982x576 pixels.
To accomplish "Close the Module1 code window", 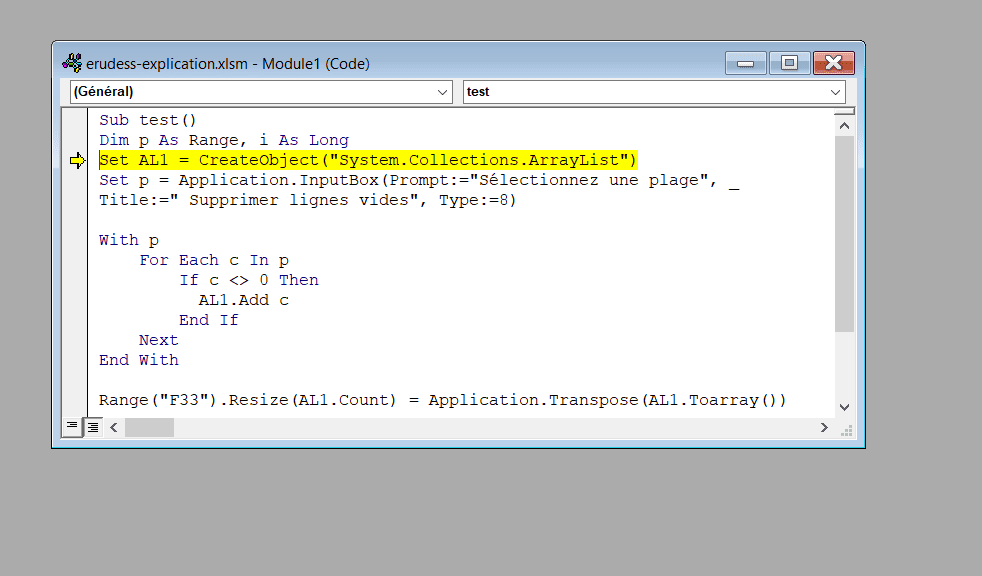I will point(834,63).
